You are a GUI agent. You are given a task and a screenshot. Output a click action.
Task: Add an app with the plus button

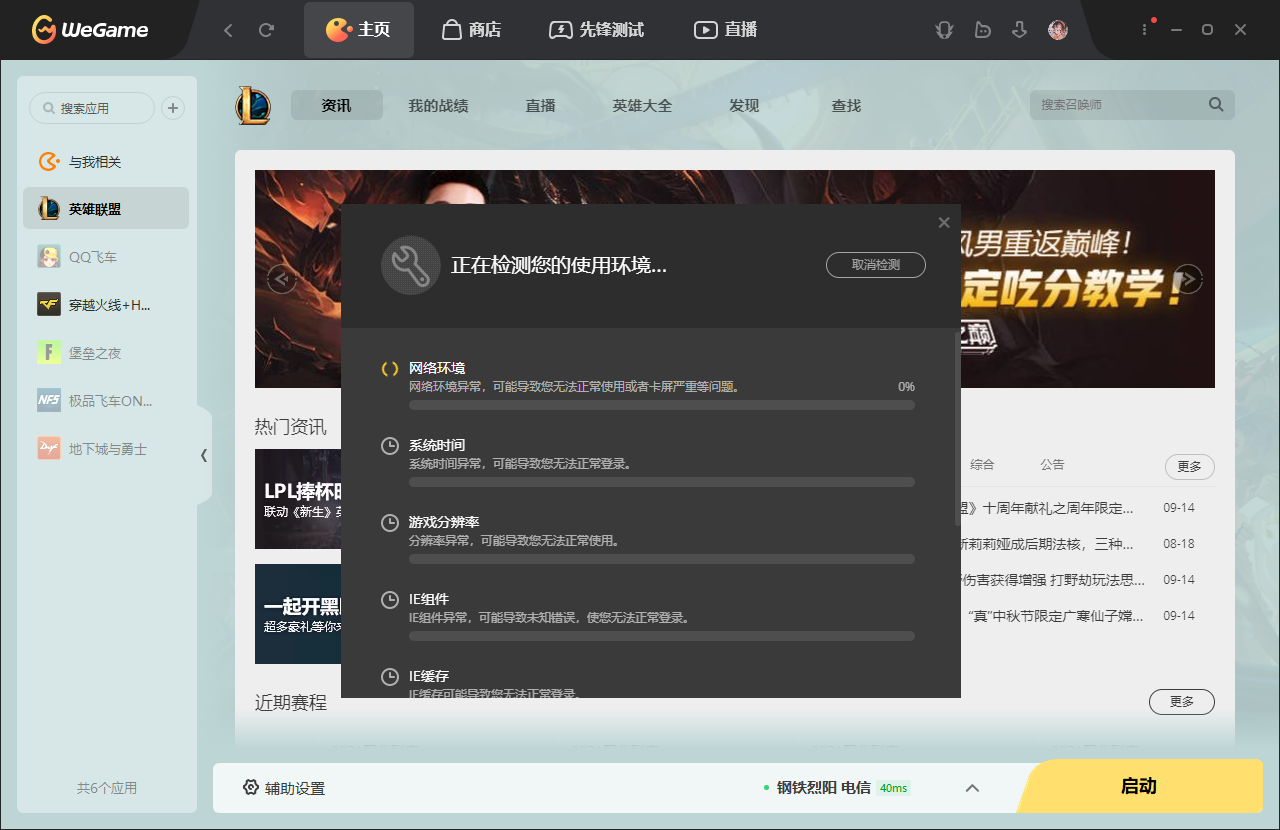tap(173, 108)
